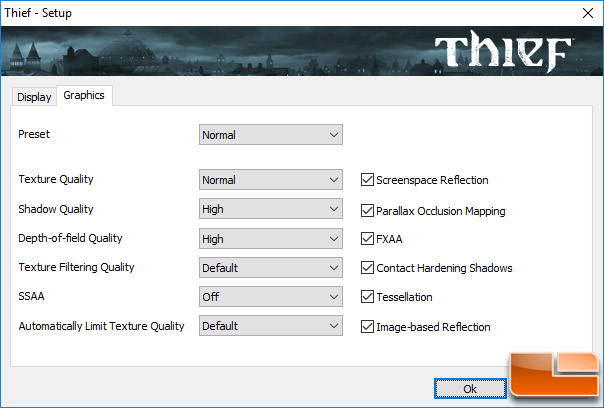The height and width of the screenshot is (408, 604).
Task: Switch to the Display tab
Action: [34, 97]
